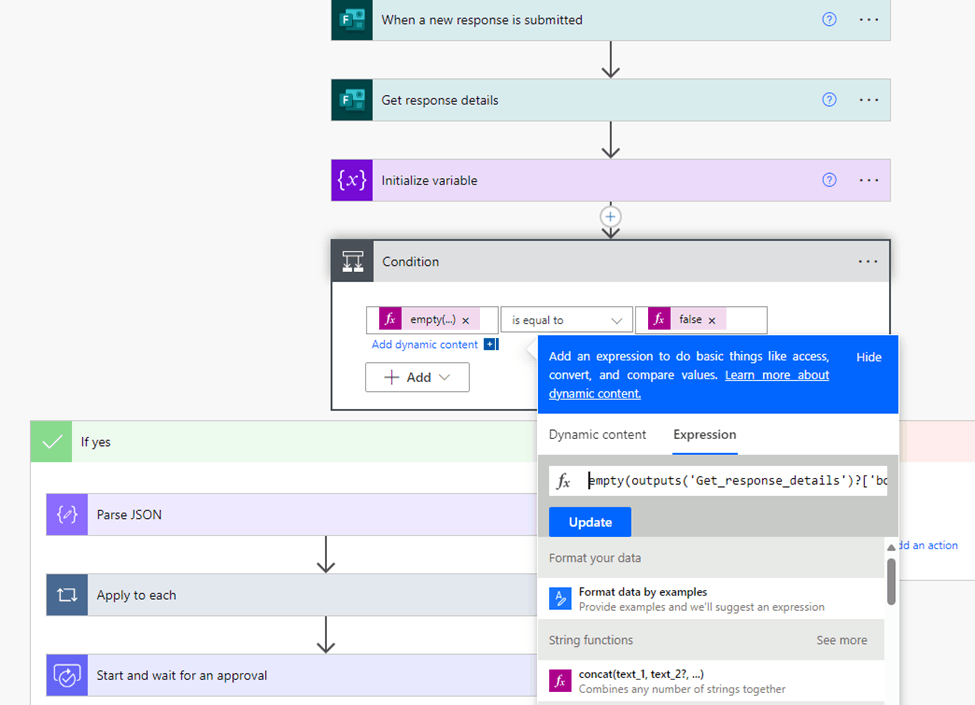Click the Apply to each loop icon

(67, 595)
